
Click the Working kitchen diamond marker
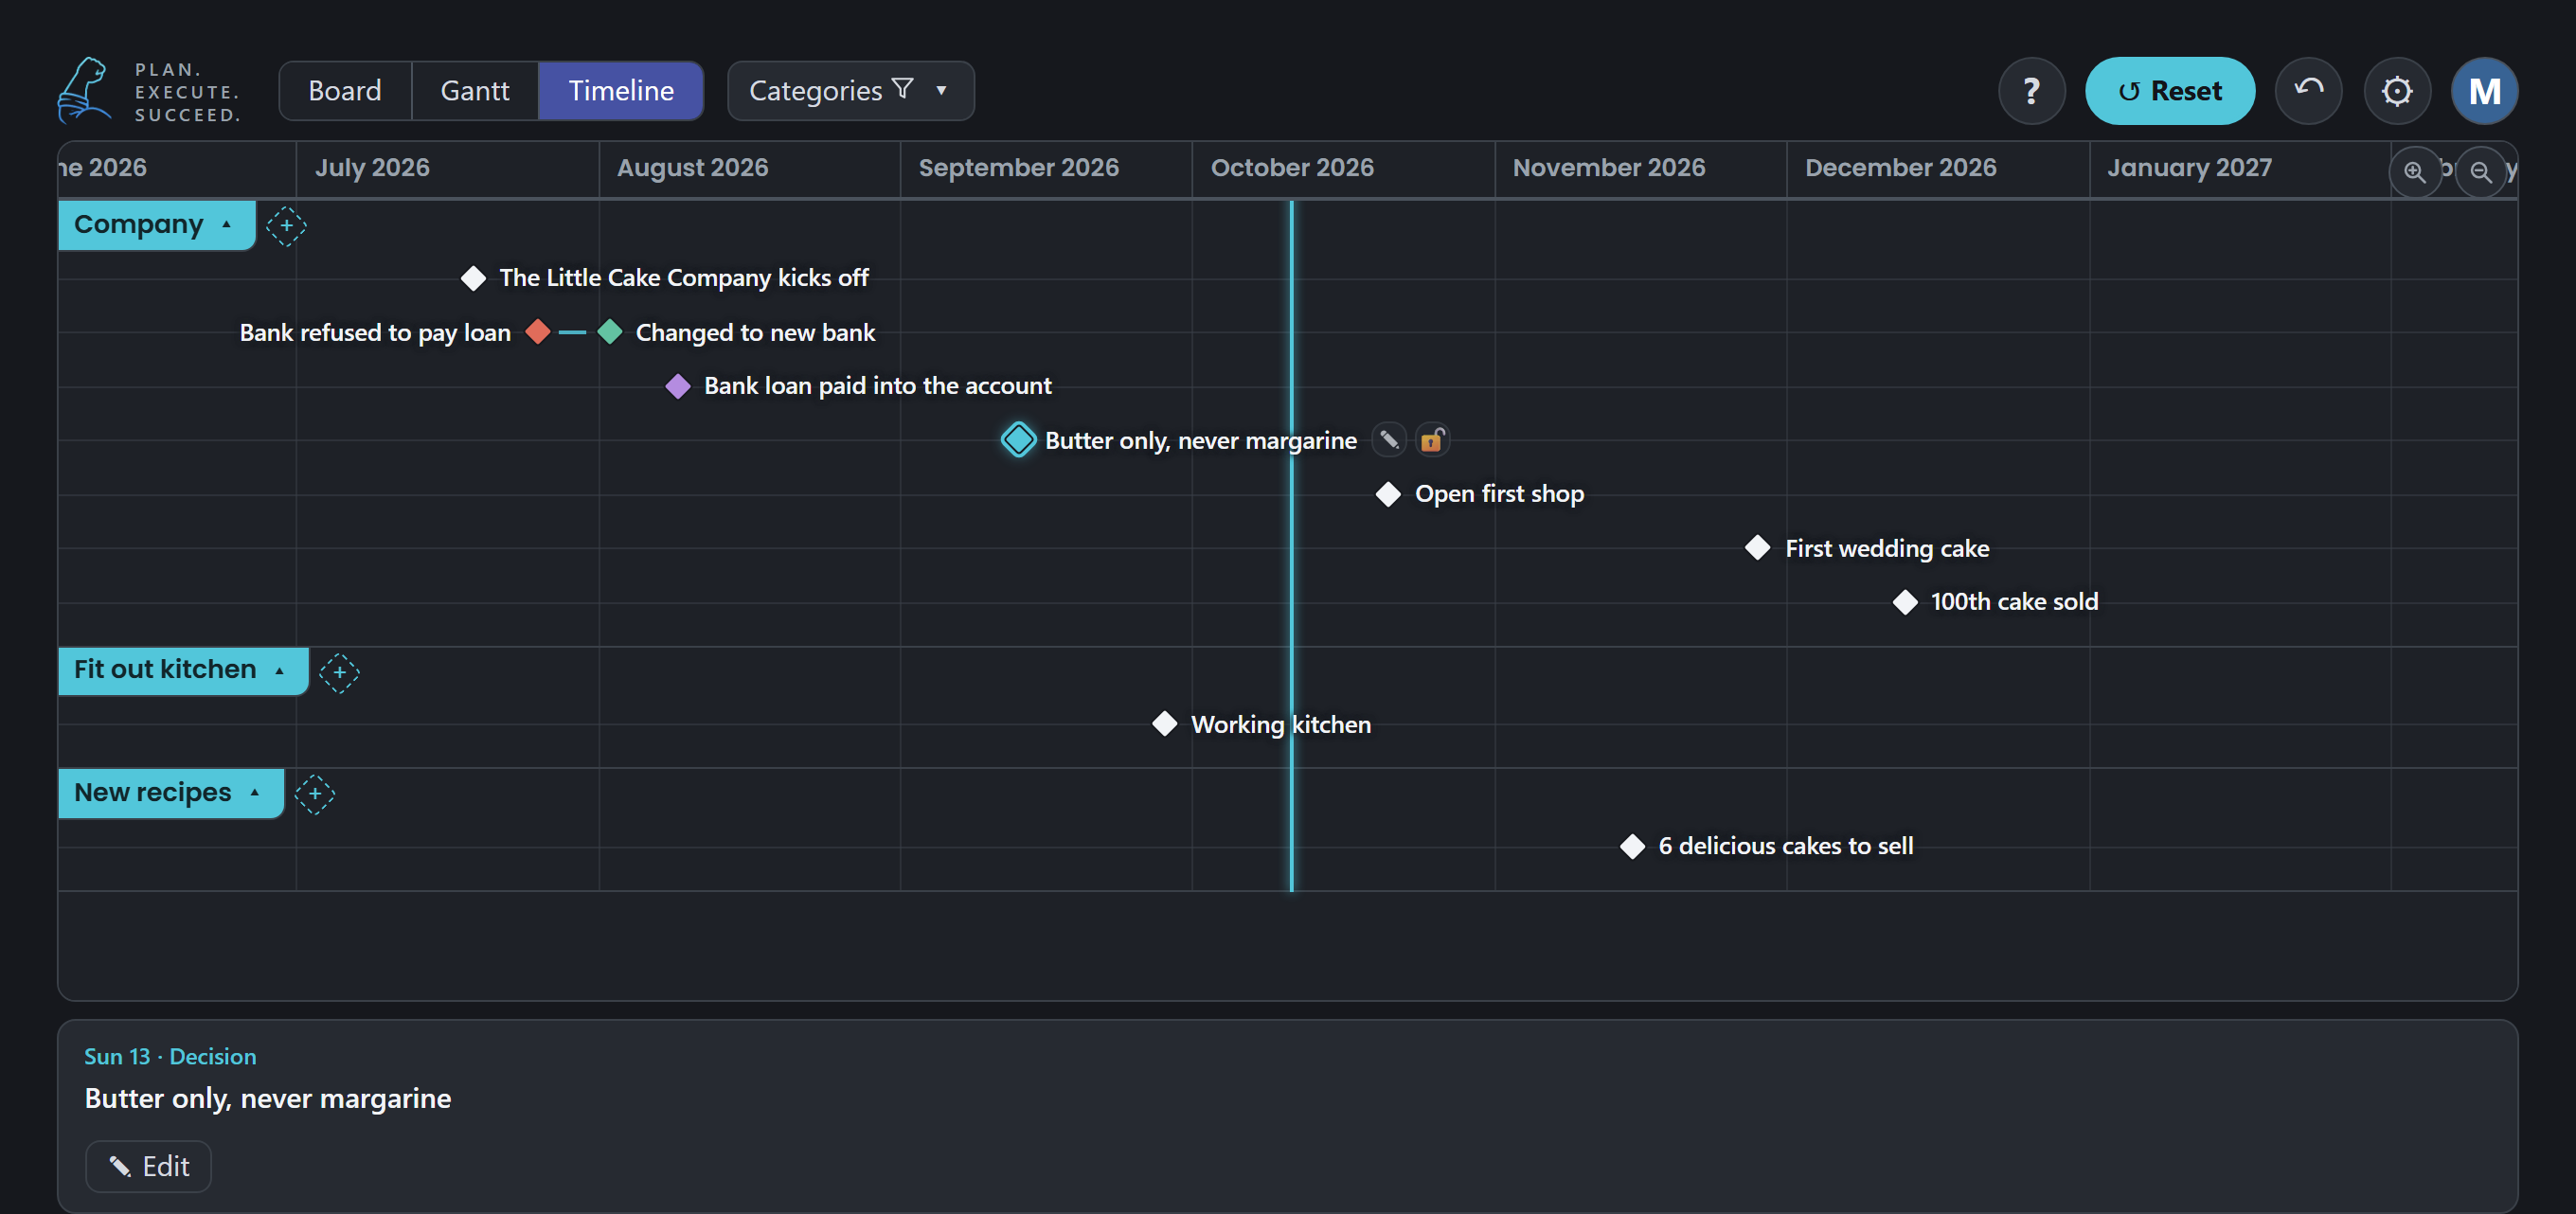click(x=1164, y=724)
